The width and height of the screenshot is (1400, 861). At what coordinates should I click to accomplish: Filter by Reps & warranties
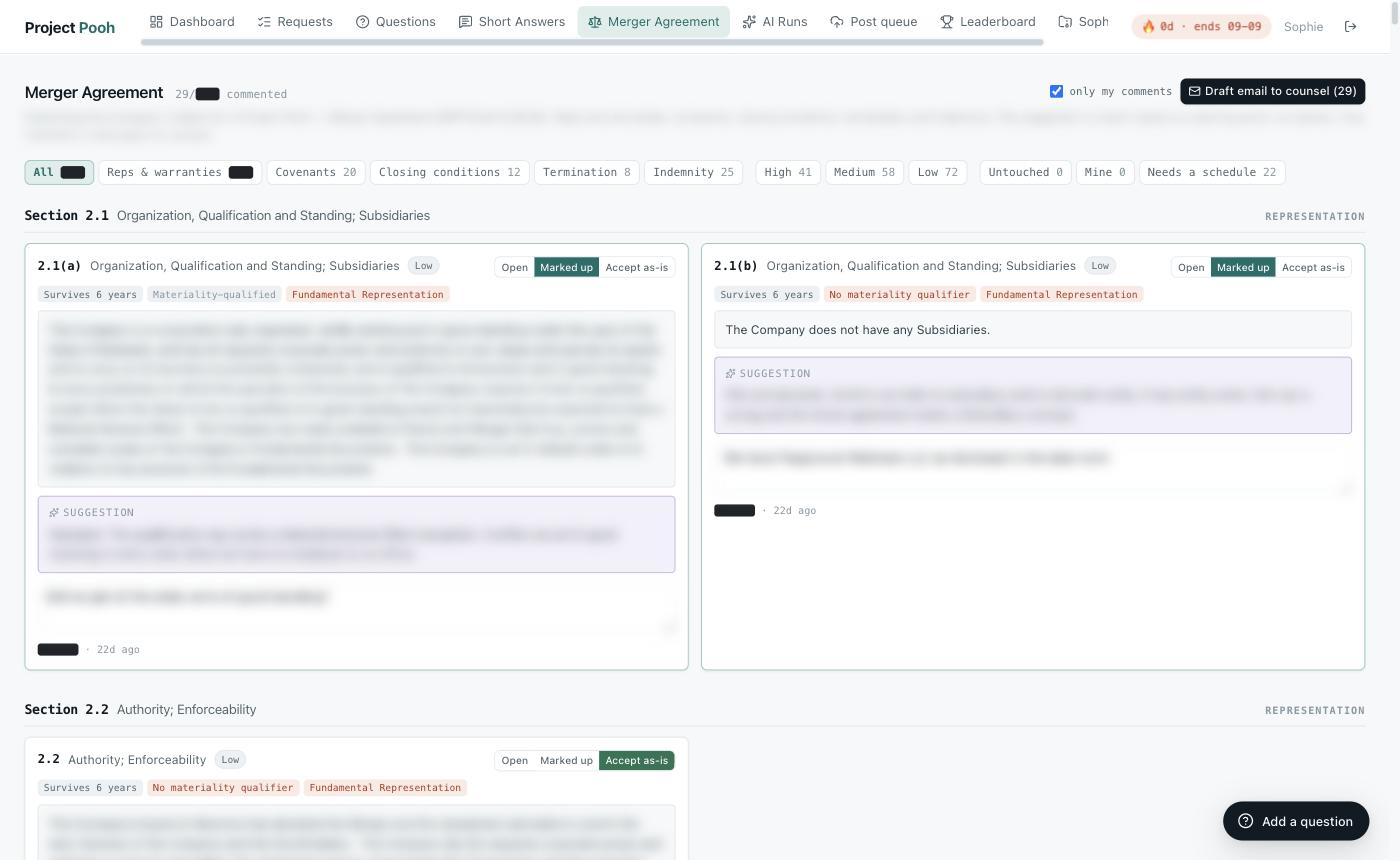click(x=180, y=172)
